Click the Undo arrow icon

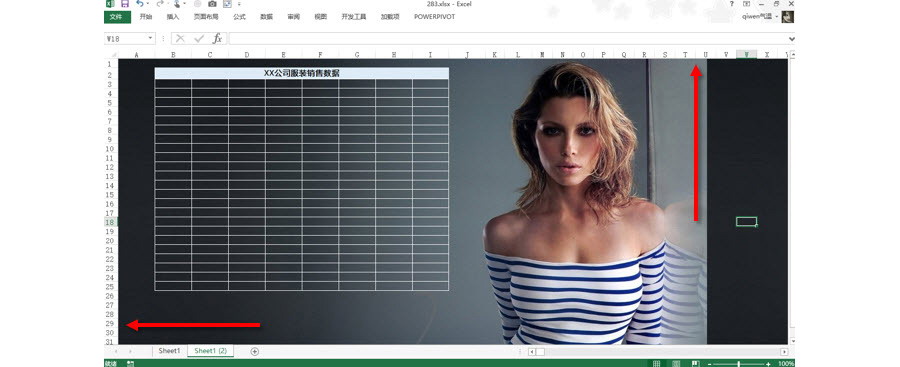139,3
